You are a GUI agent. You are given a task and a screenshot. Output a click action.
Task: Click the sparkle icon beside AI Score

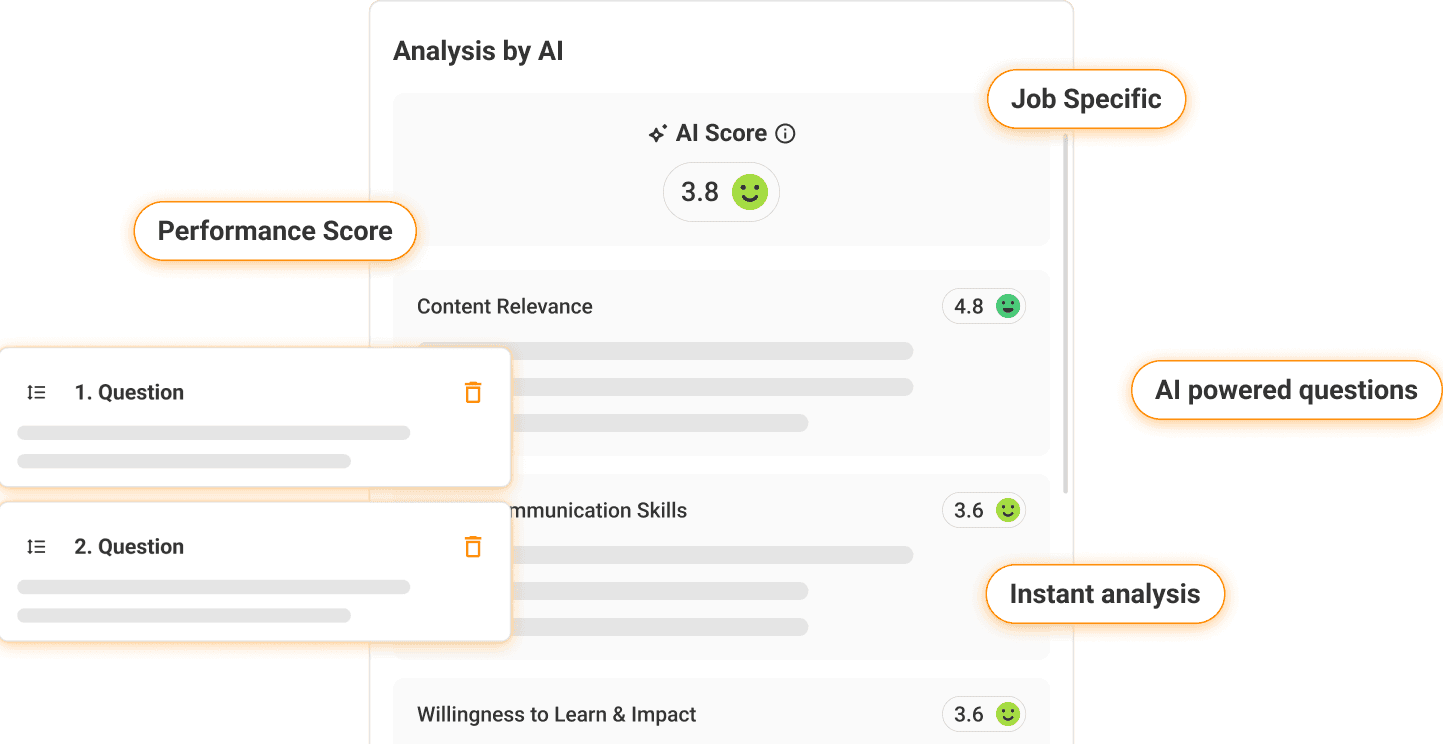657,134
